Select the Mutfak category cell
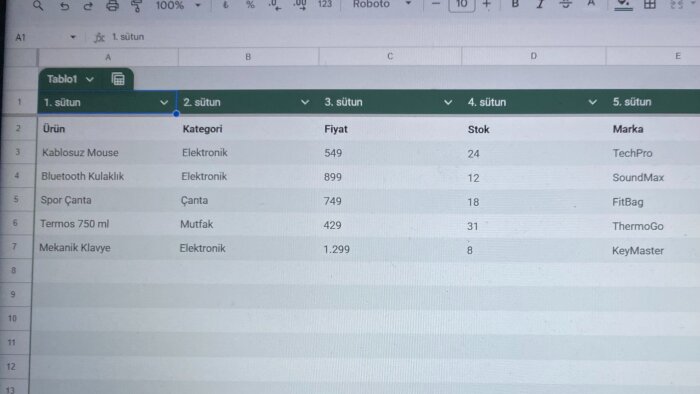The width and height of the screenshot is (700, 394). pyautogui.click(x=247, y=224)
